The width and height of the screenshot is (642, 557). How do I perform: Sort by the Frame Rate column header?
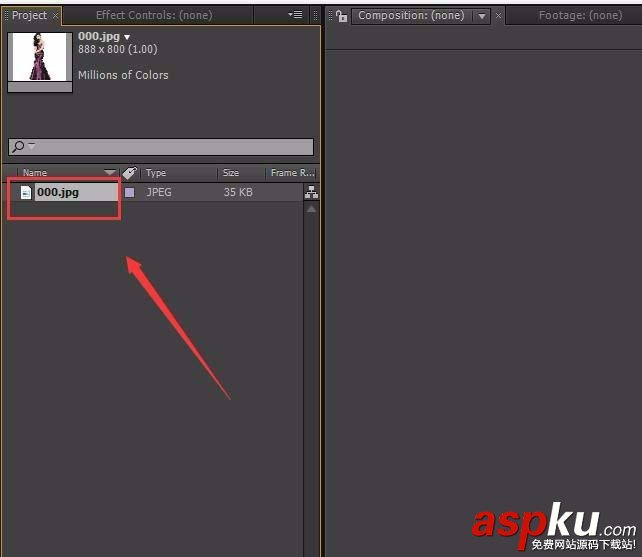[x=292, y=173]
